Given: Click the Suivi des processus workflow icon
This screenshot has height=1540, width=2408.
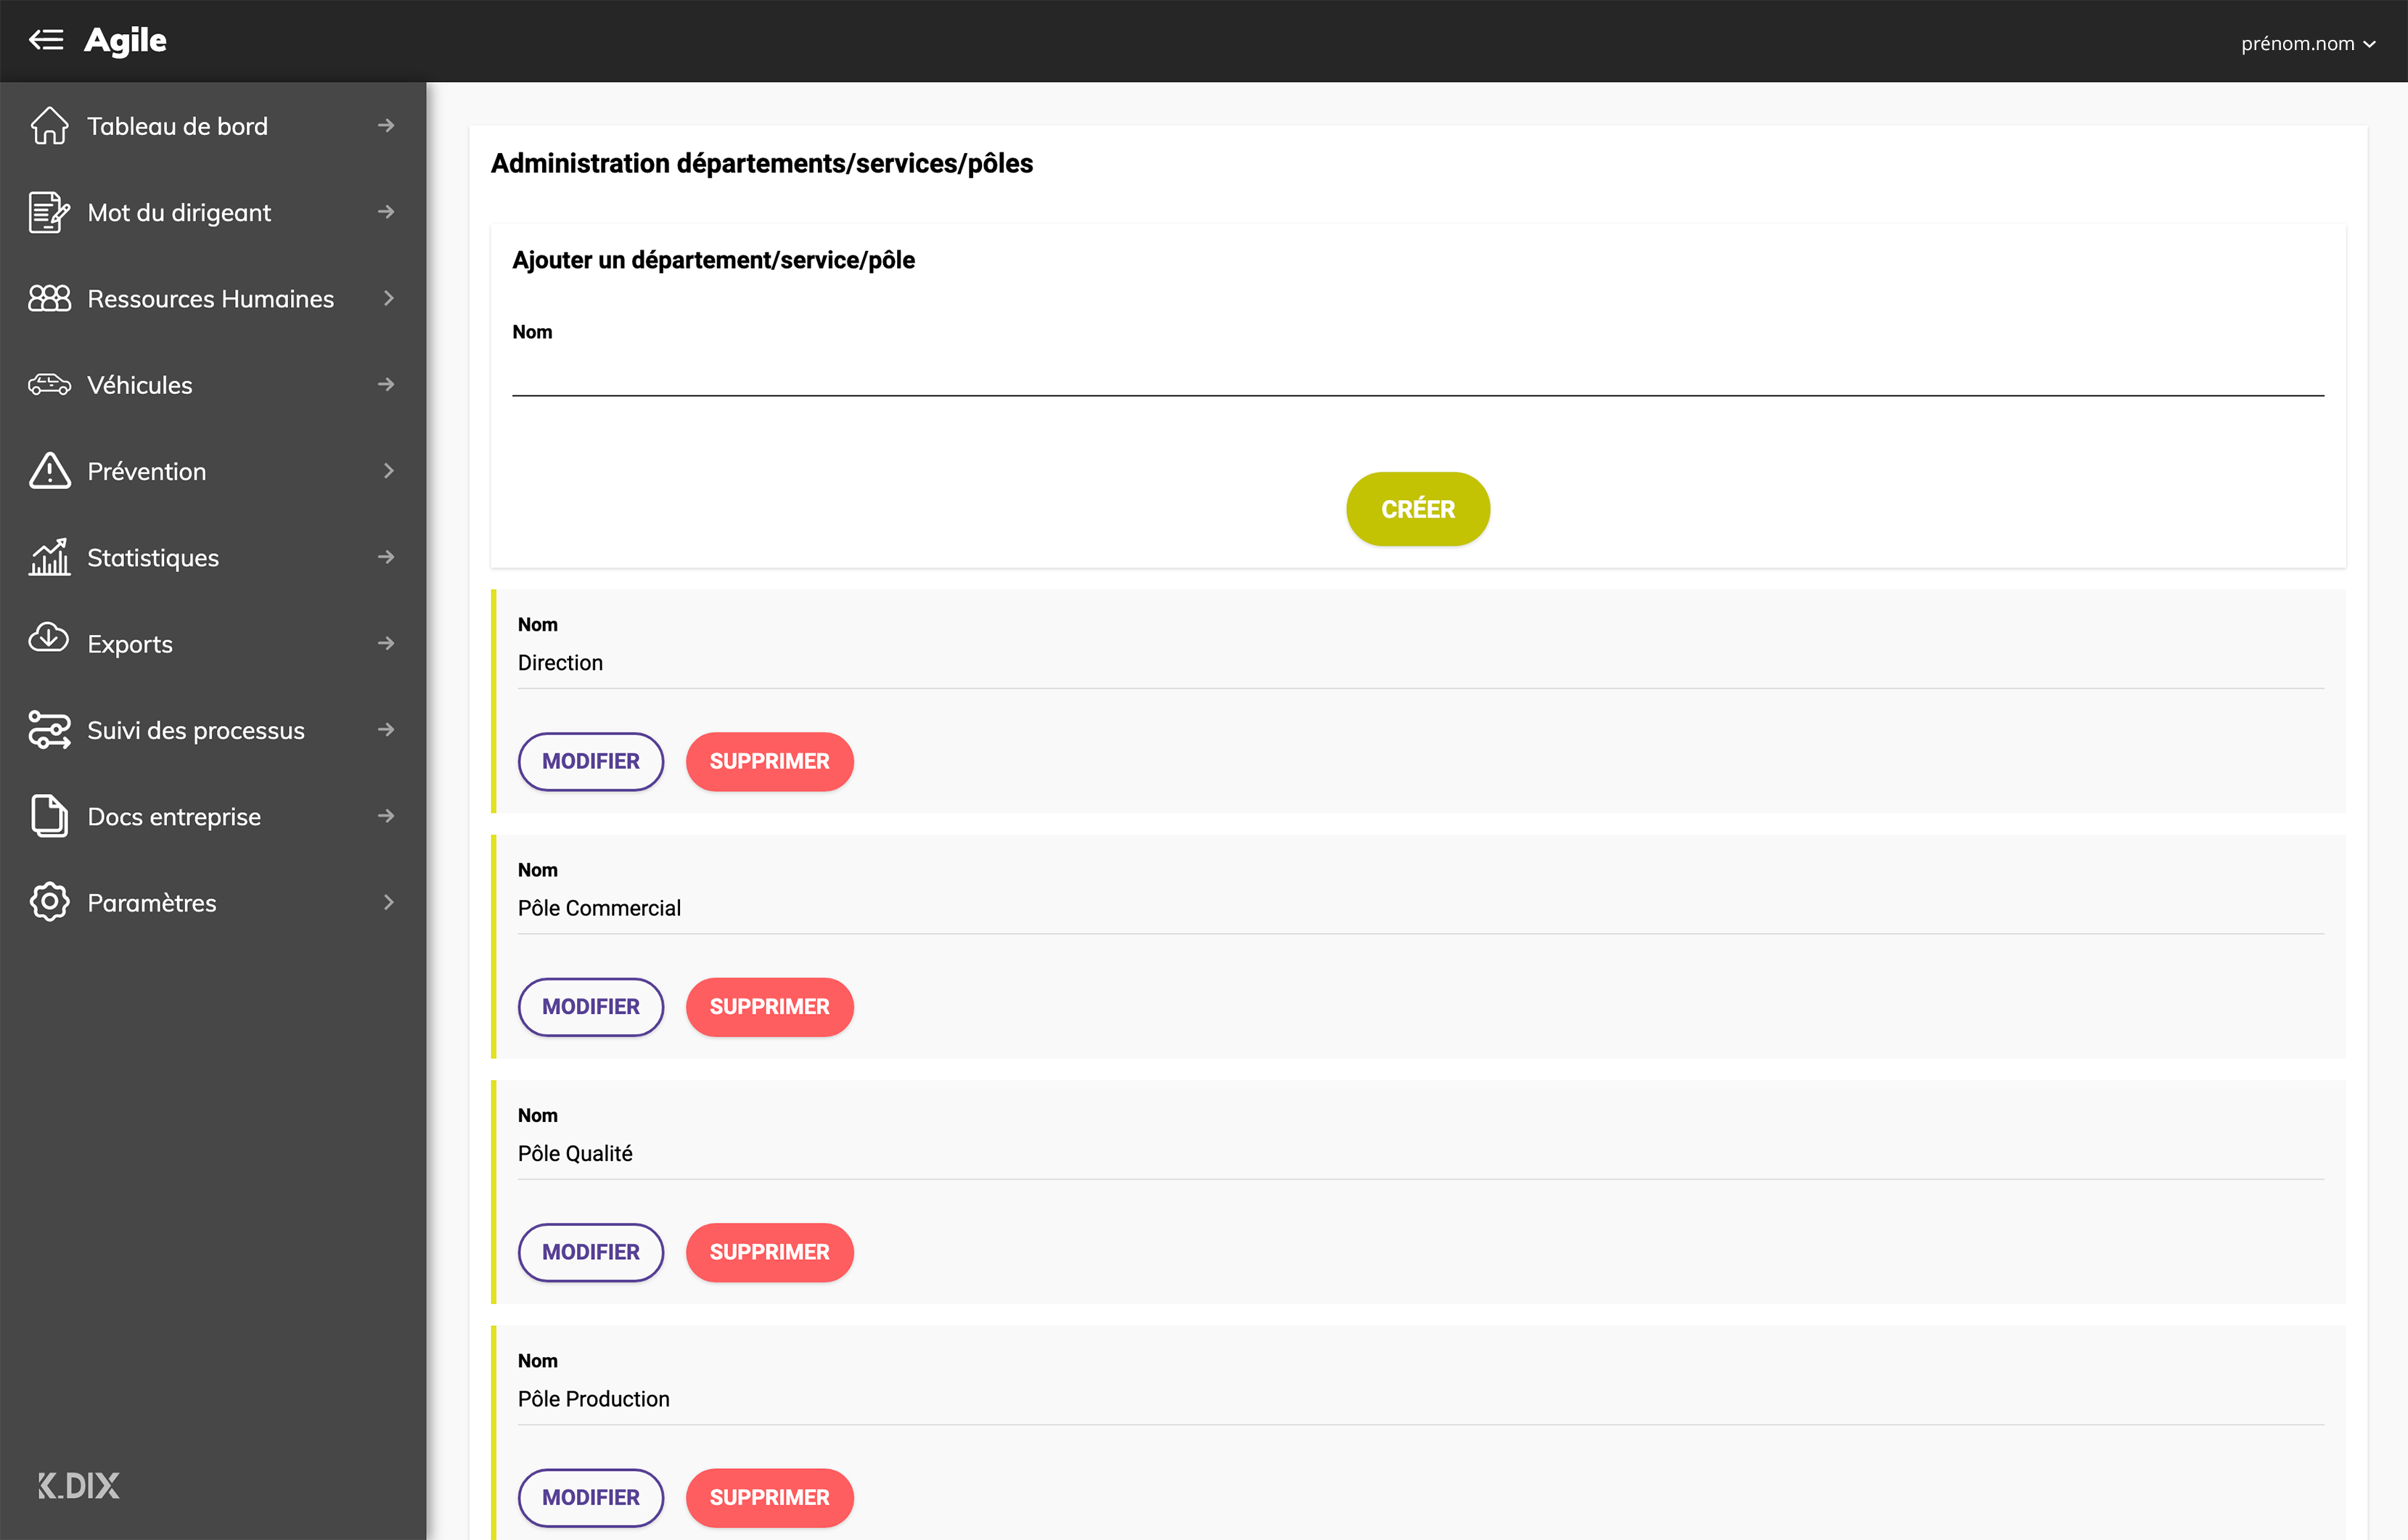Looking at the screenshot, I should tap(49, 730).
